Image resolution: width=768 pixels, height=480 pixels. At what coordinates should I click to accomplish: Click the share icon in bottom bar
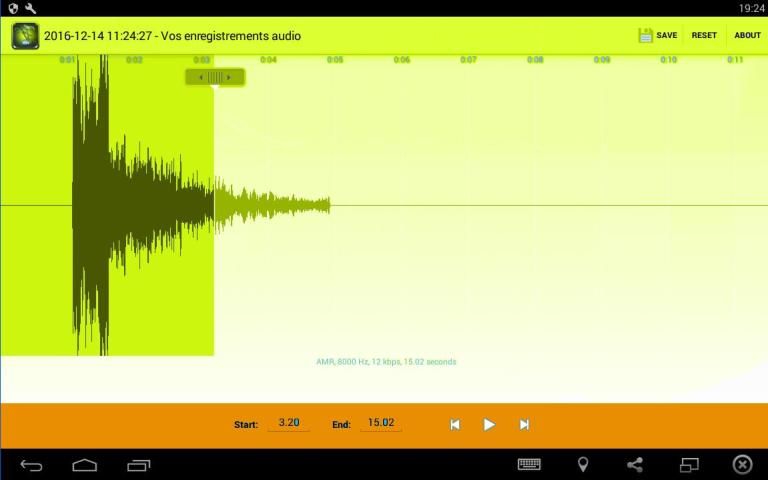(x=635, y=464)
